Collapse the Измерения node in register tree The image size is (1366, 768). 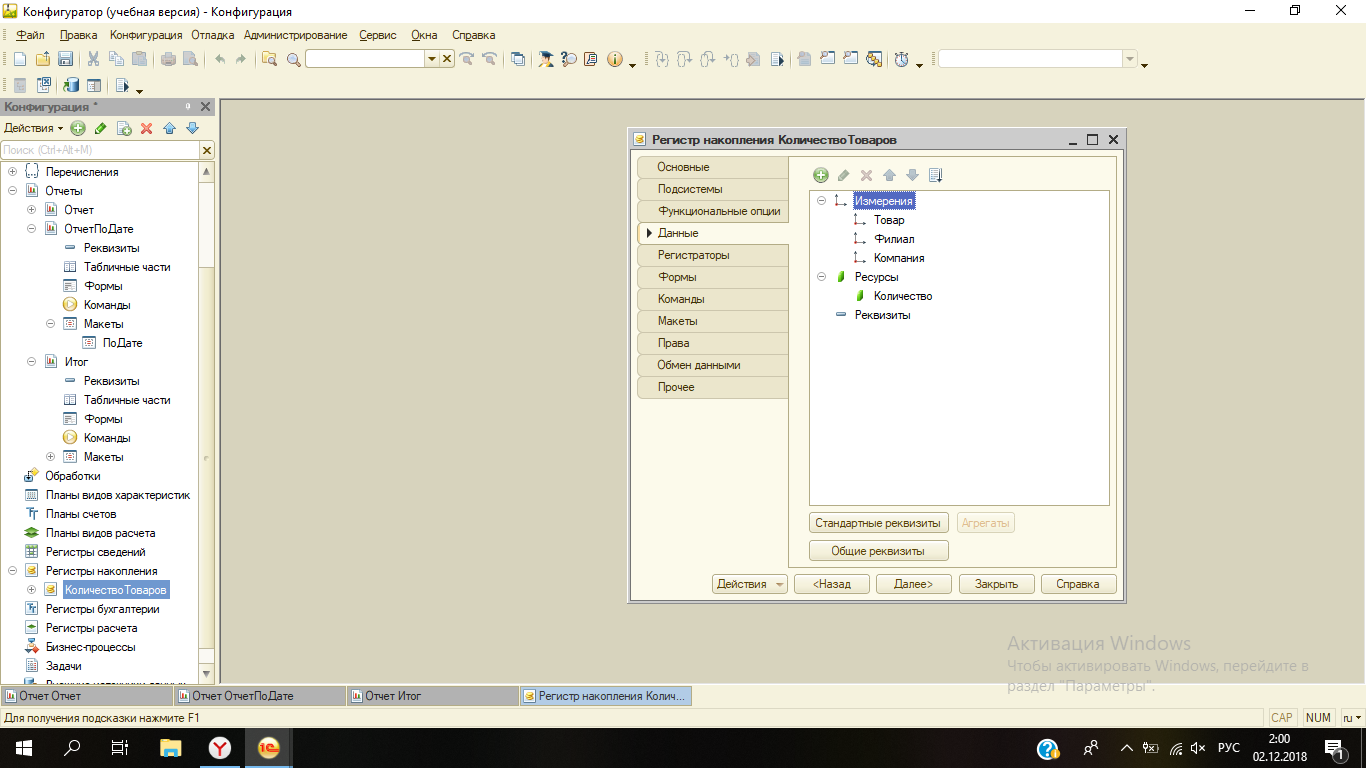coord(821,201)
